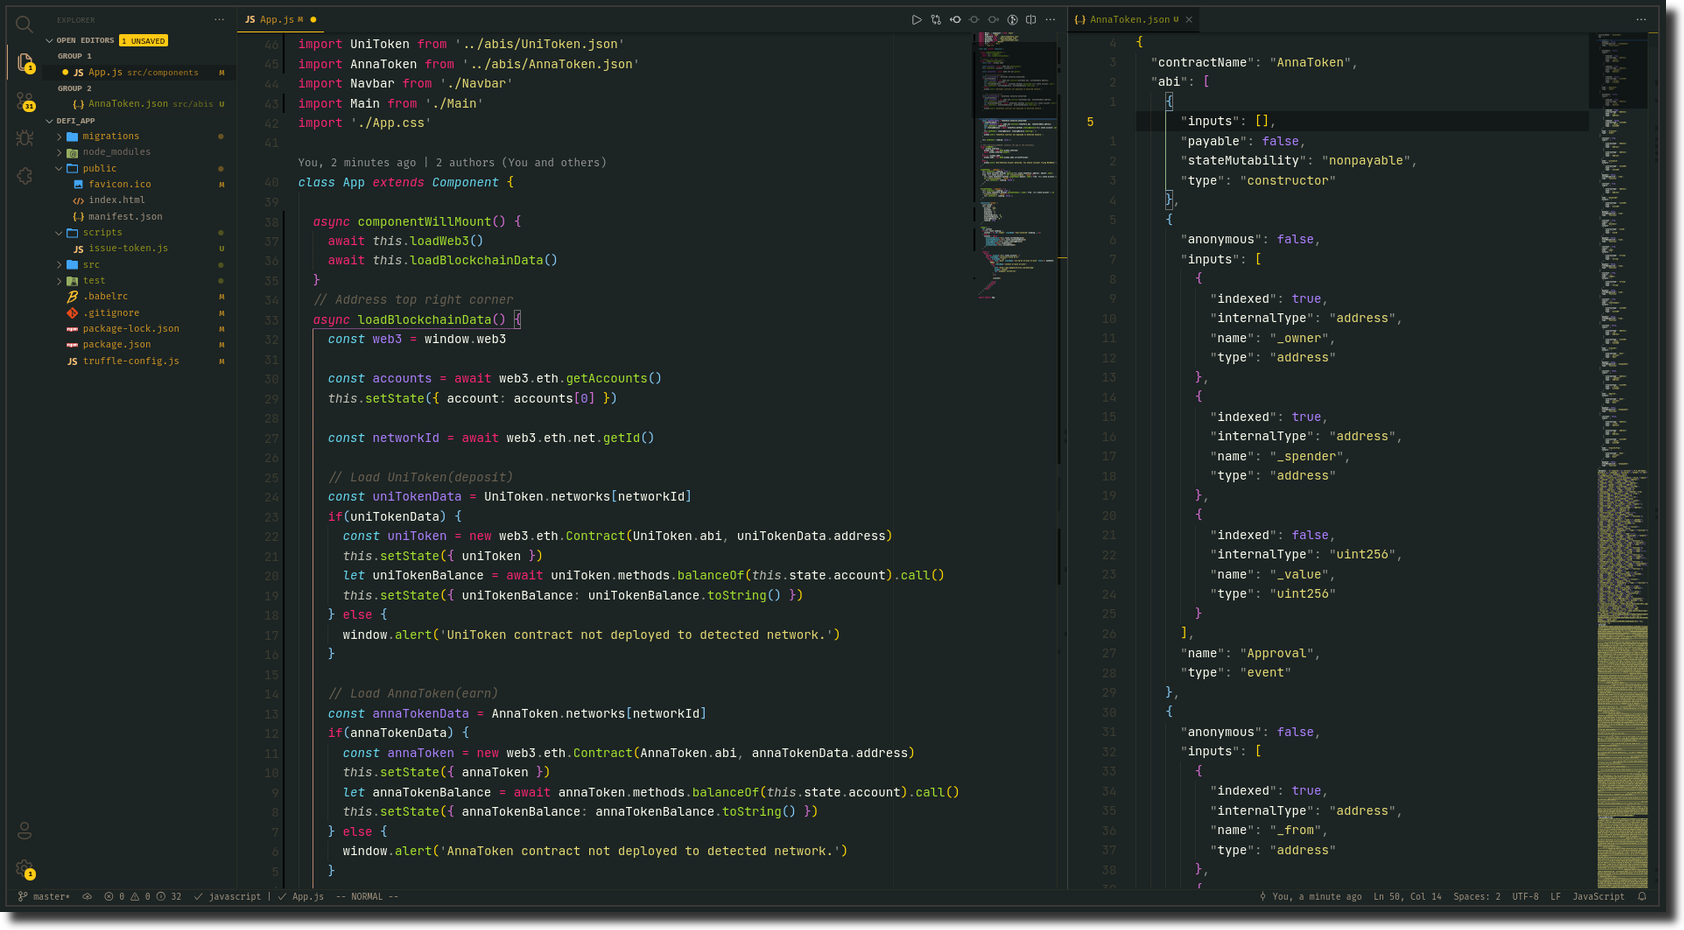Image resolution: width=1684 pixels, height=930 pixels.
Task: Click the npm icon beside package-lock.json
Action: coord(72,329)
